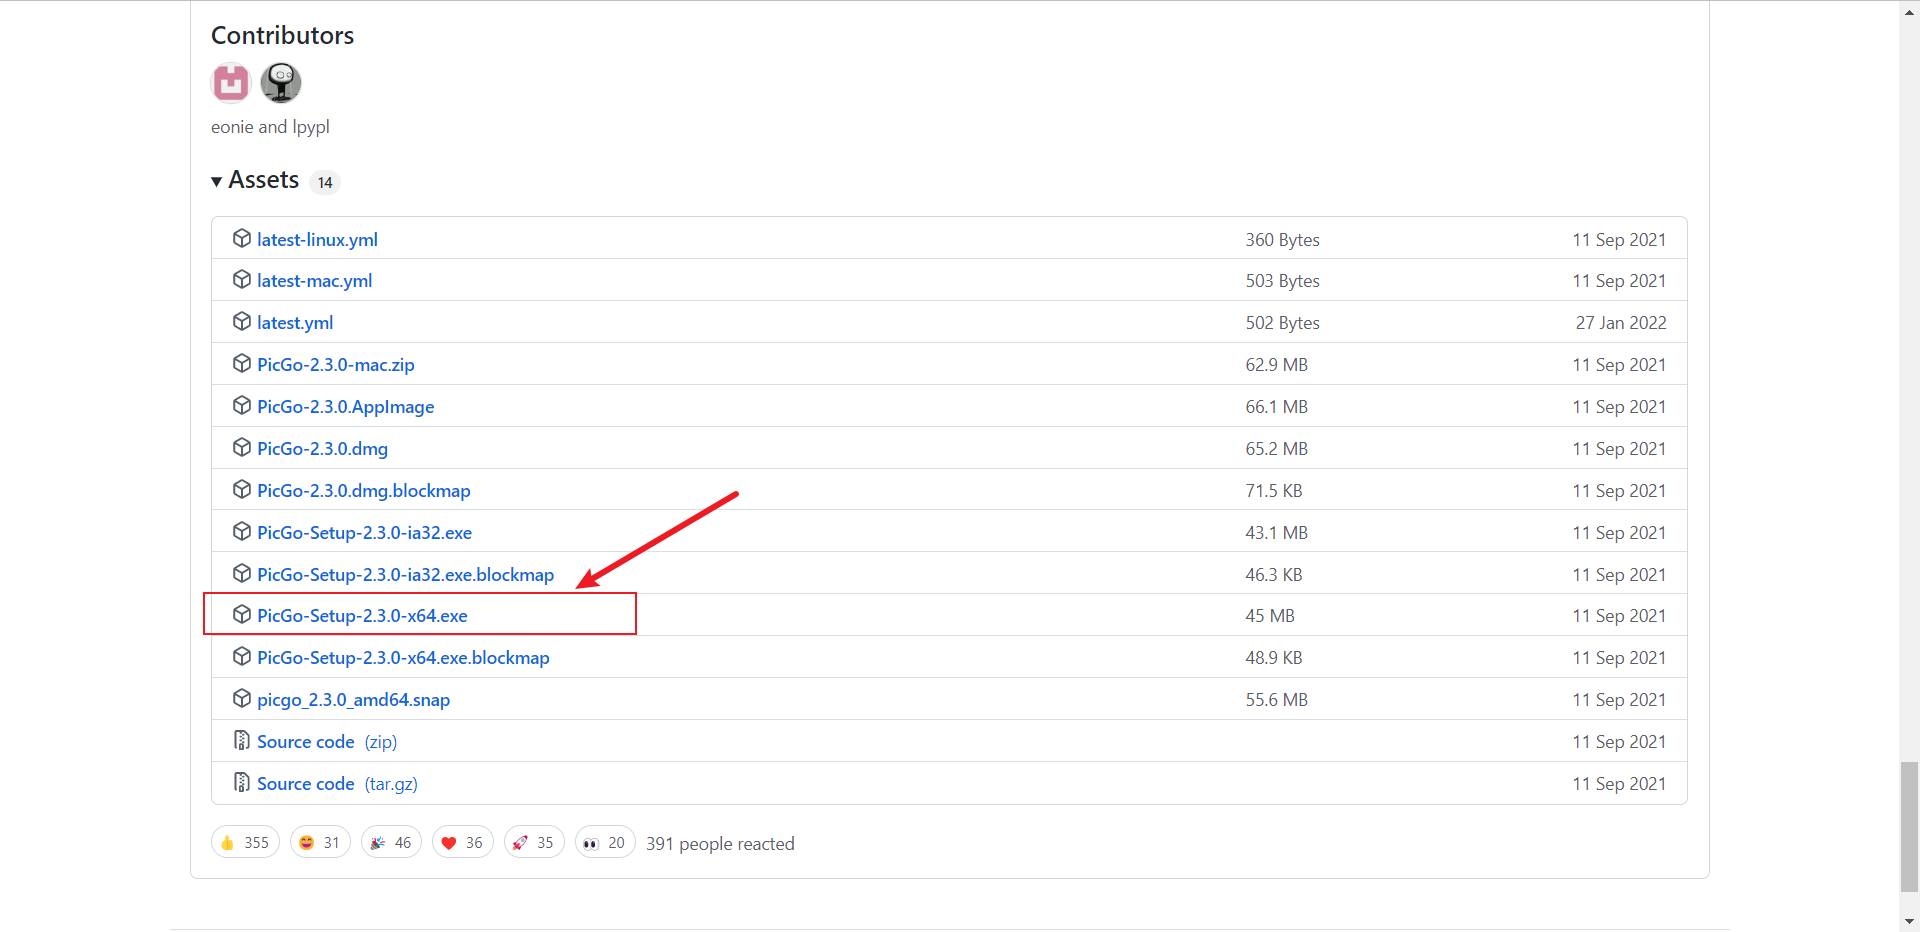Click package icon beside PicGo-Setup-2.3.0-x64.exe.blockmap
This screenshot has width=1920, height=932.
[241, 656]
